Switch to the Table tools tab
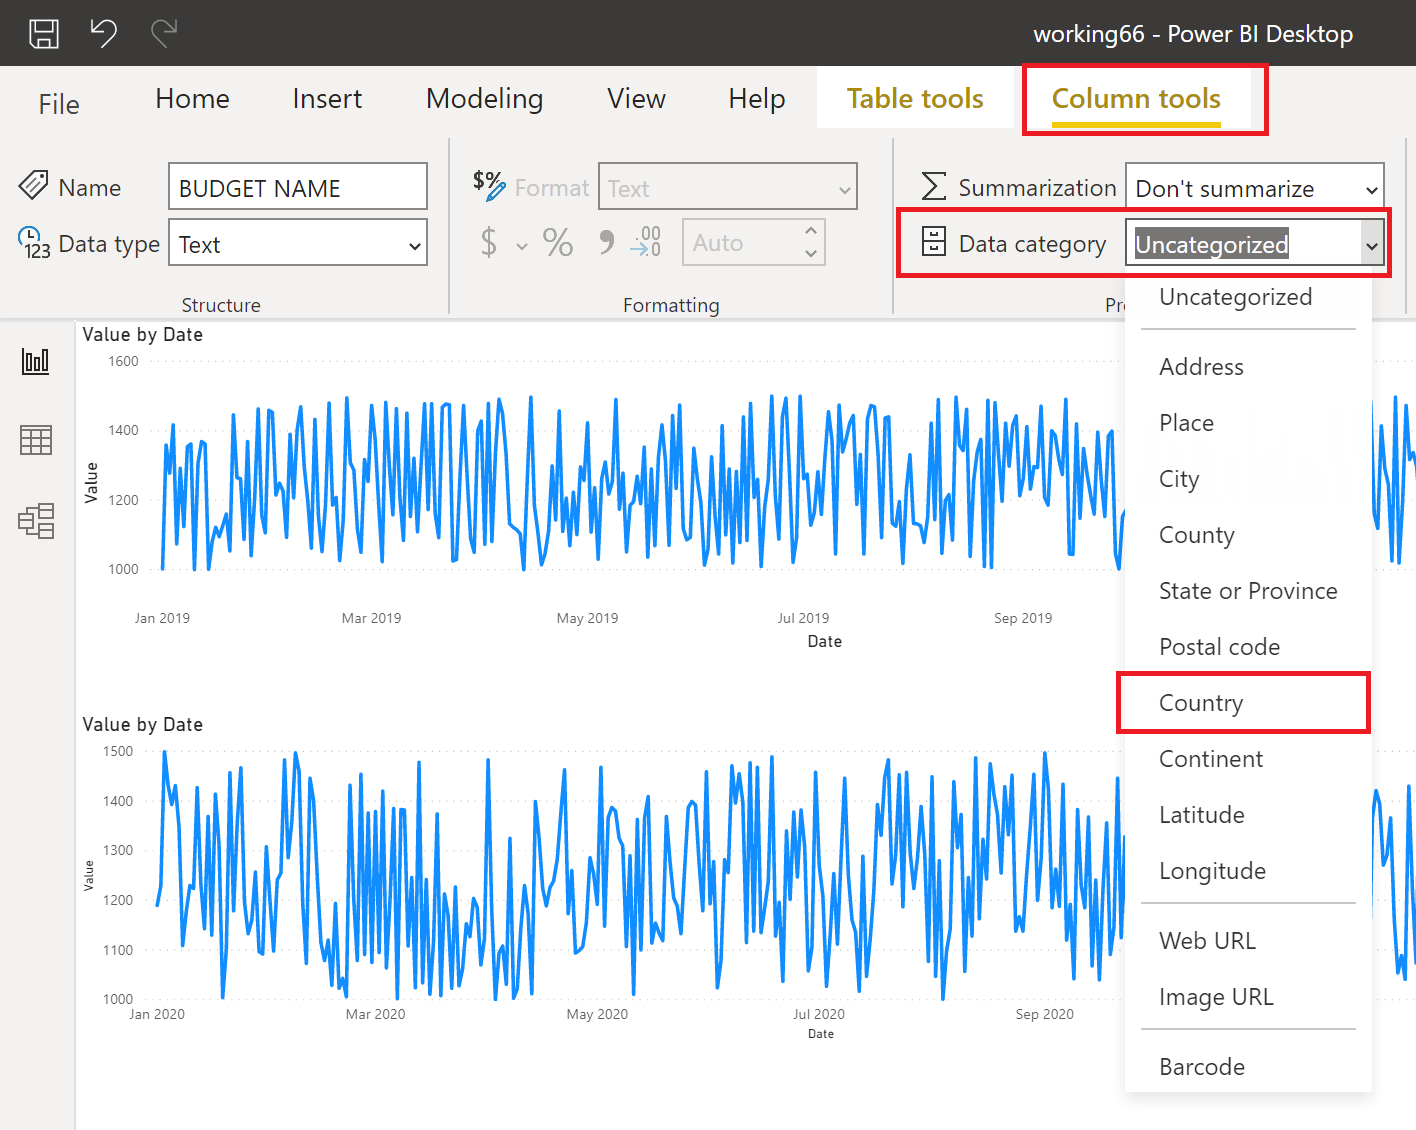The width and height of the screenshot is (1416, 1130). (x=915, y=99)
